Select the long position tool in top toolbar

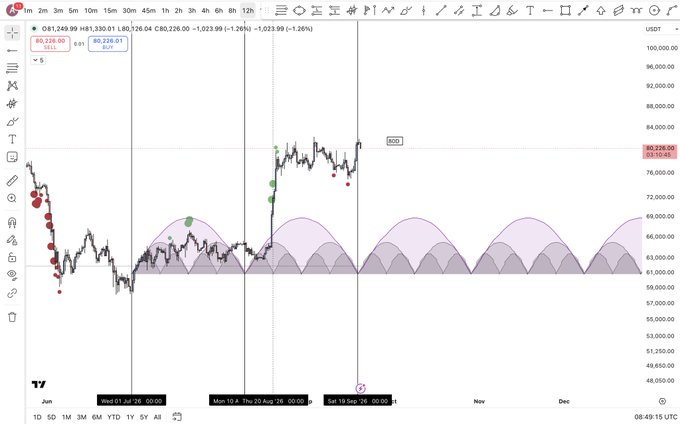tap(317, 10)
